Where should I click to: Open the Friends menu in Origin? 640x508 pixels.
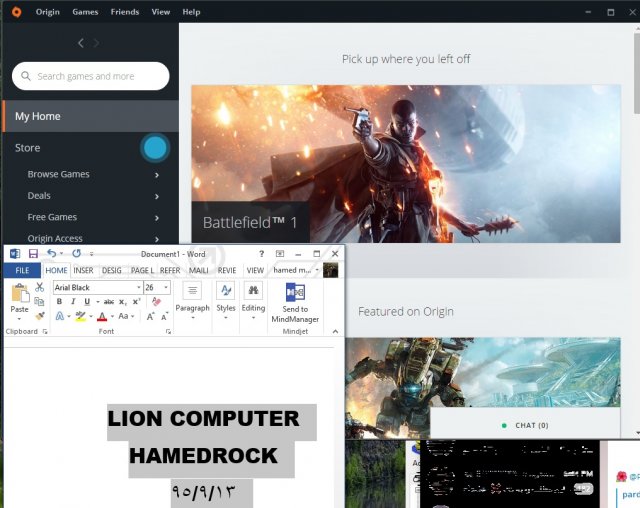125,12
